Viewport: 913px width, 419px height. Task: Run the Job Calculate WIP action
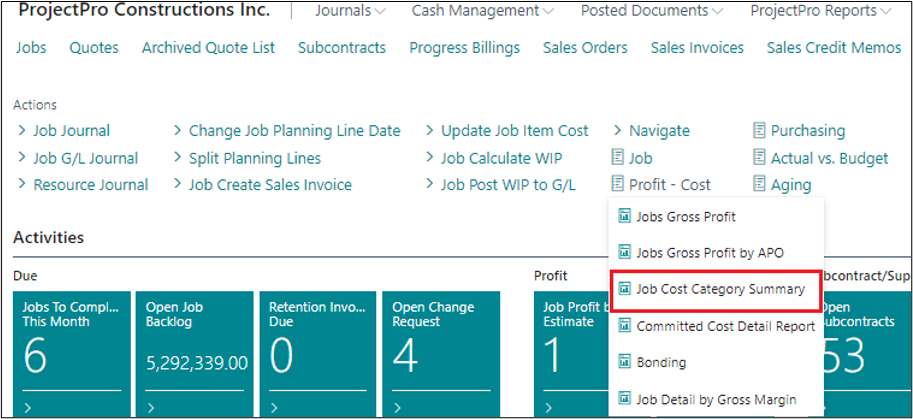coord(500,158)
